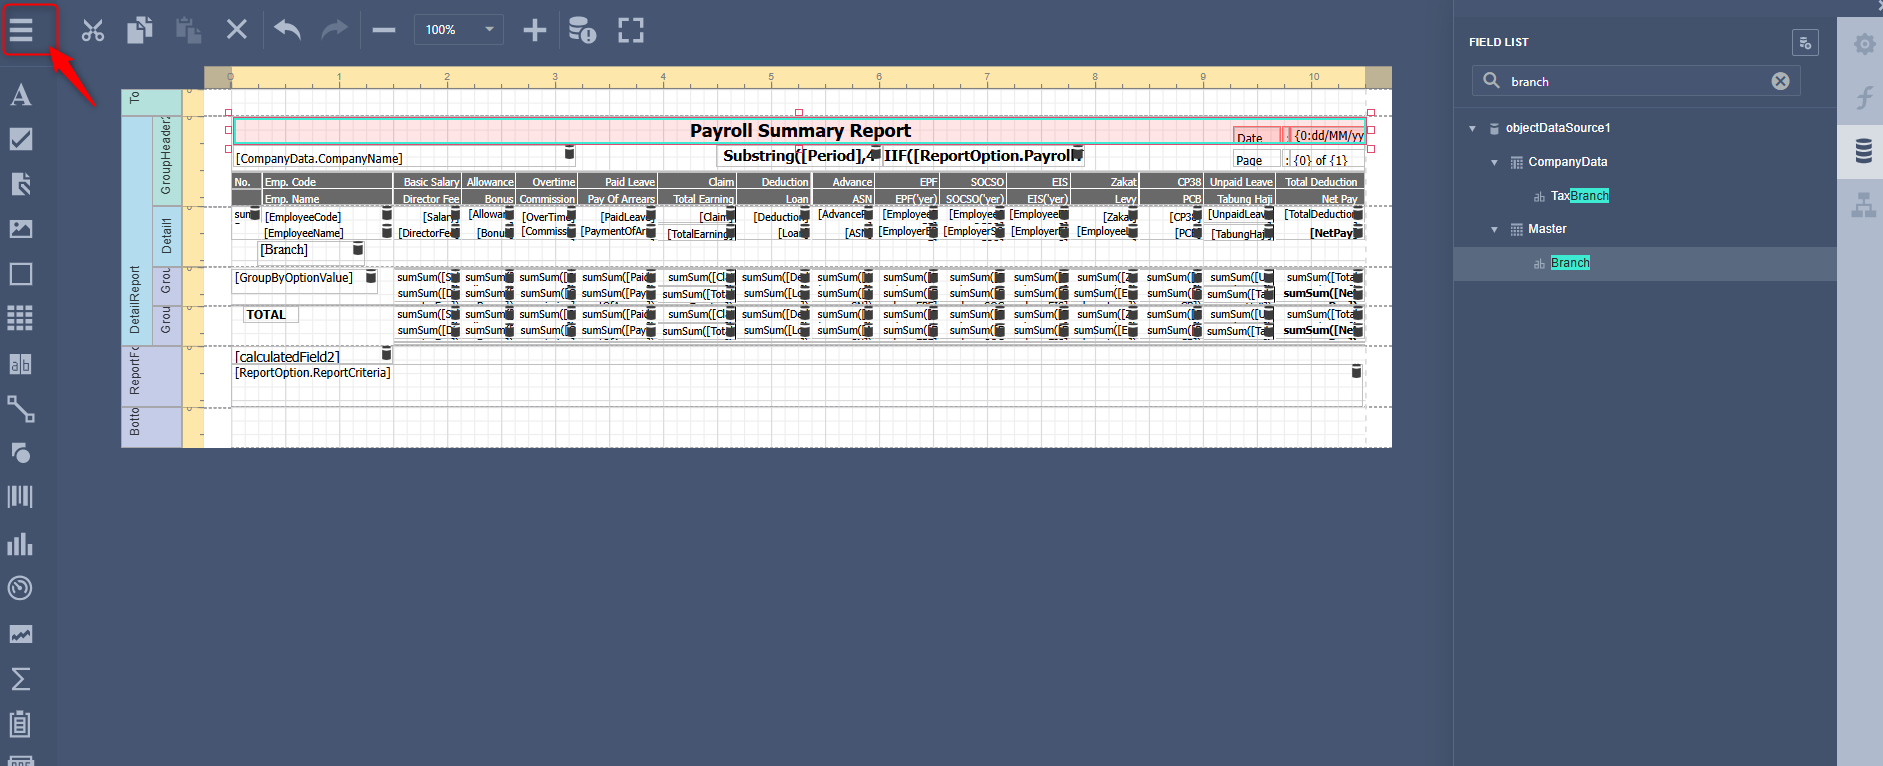Select the Line control in toolbox

pyautogui.click(x=20, y=409)
